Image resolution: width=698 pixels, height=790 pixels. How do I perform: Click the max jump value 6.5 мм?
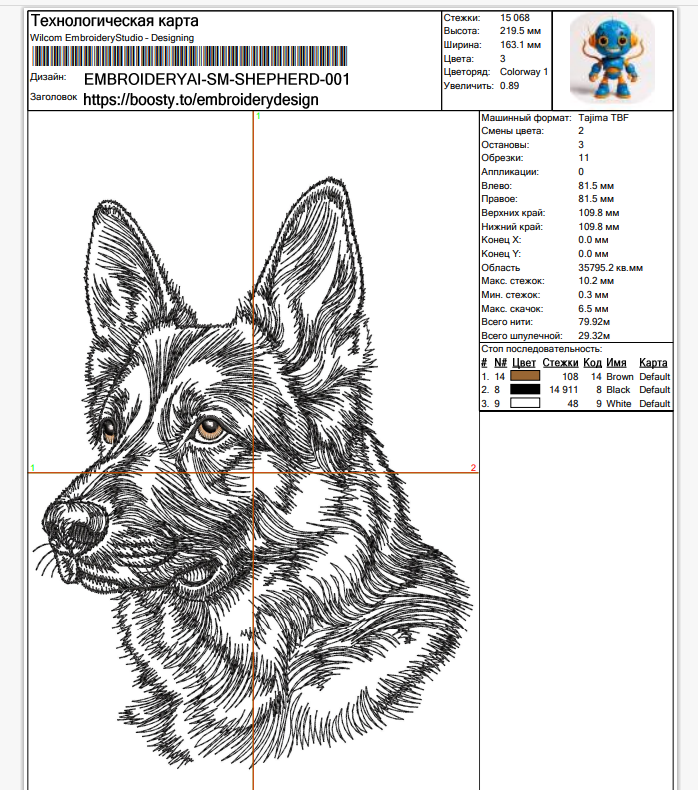click(x=593, y=309)
